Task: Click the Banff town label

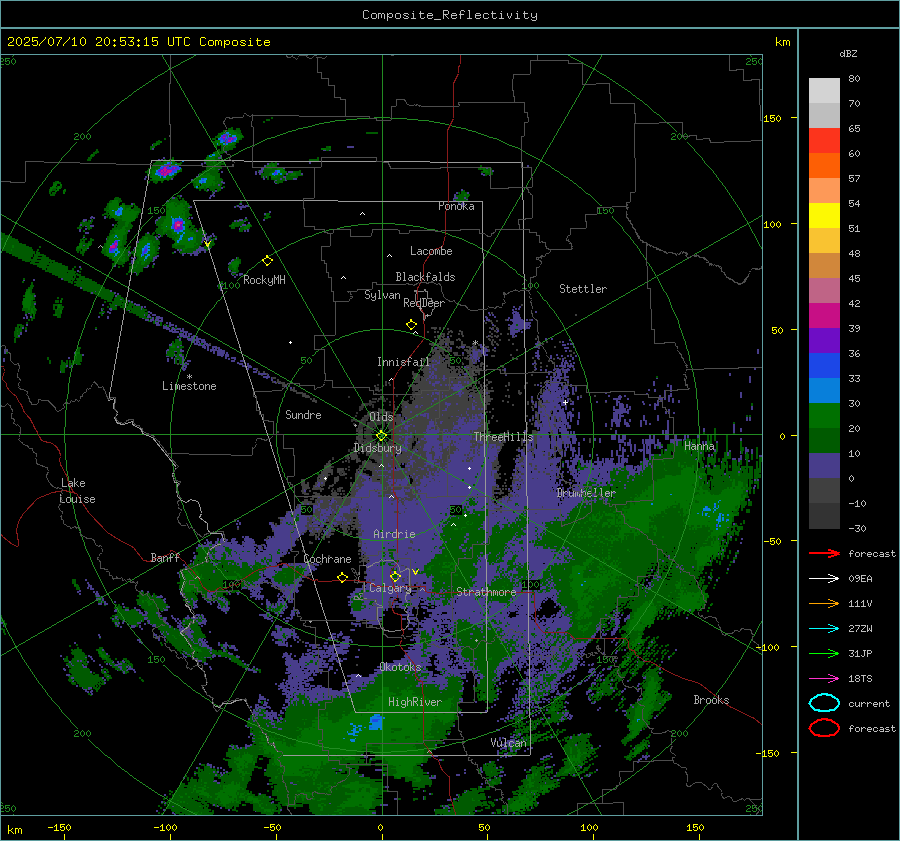Action: pyautogui.click(x=165, y=557)
